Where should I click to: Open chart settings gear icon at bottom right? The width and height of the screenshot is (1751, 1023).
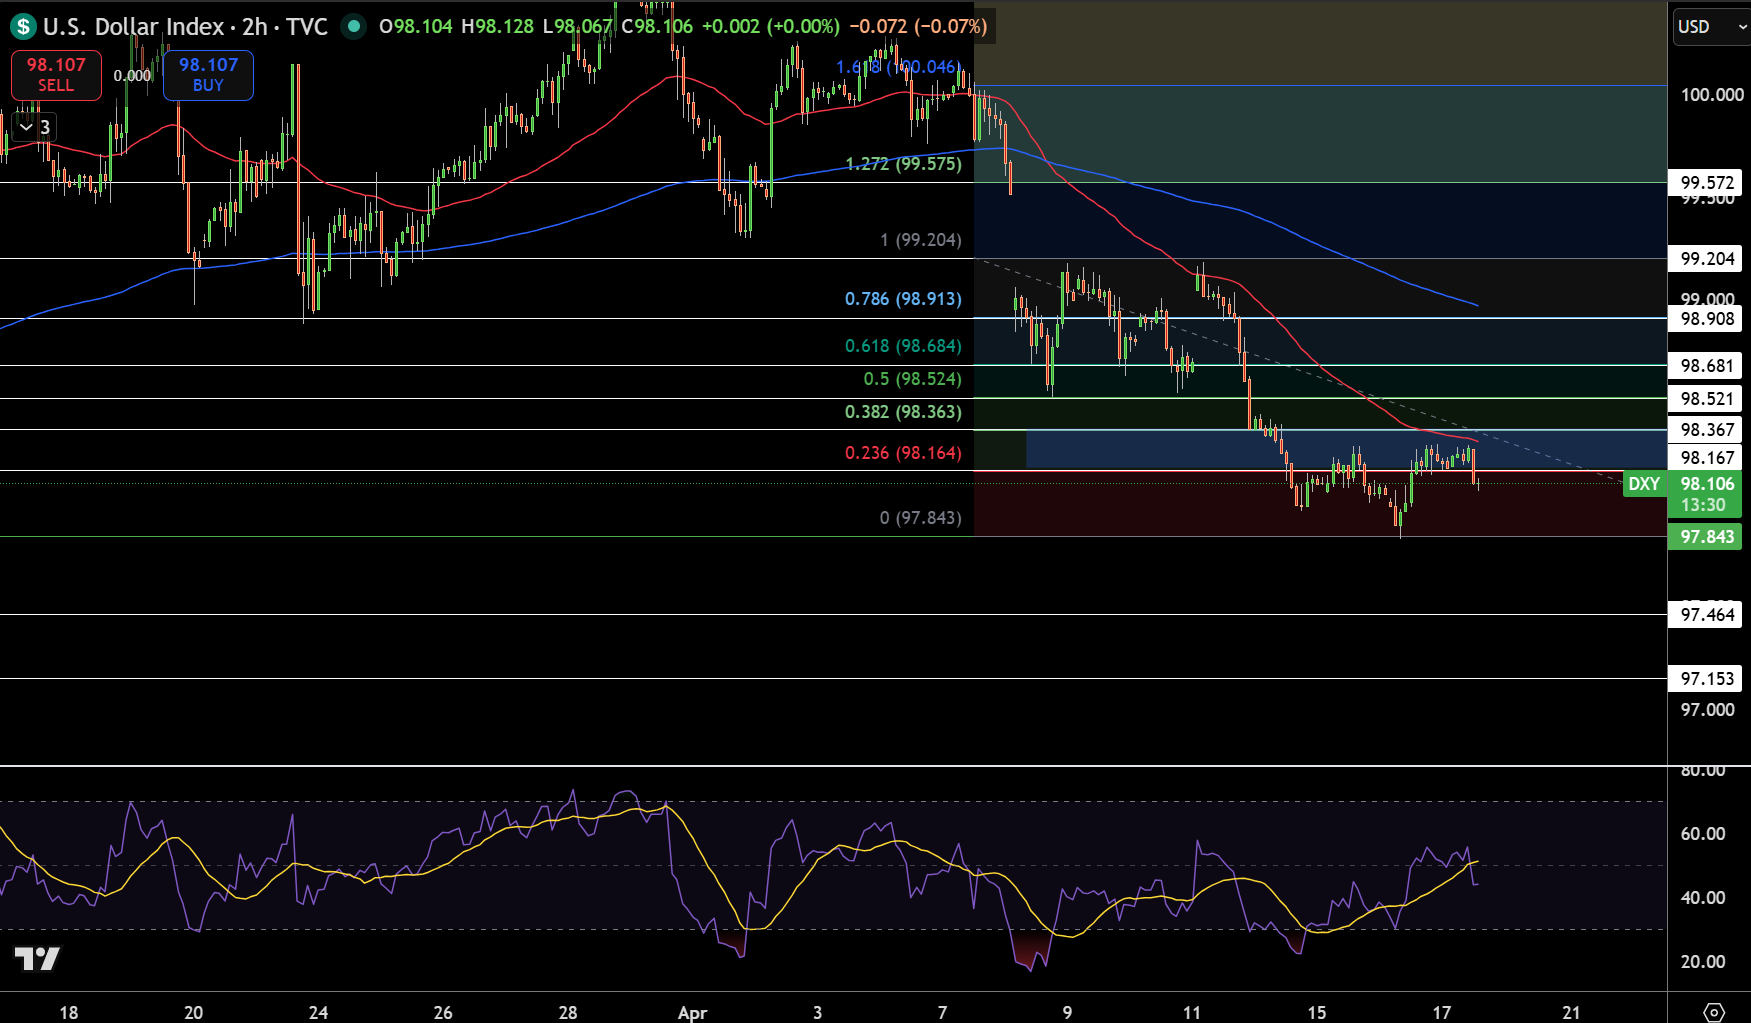[1714, 1012]
